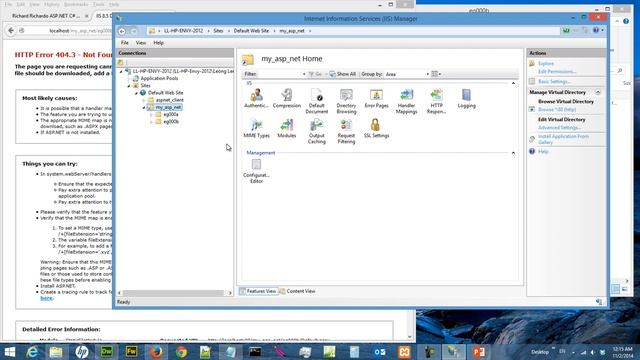Open PowerPoint from the taskbar

tap(478, 352)
